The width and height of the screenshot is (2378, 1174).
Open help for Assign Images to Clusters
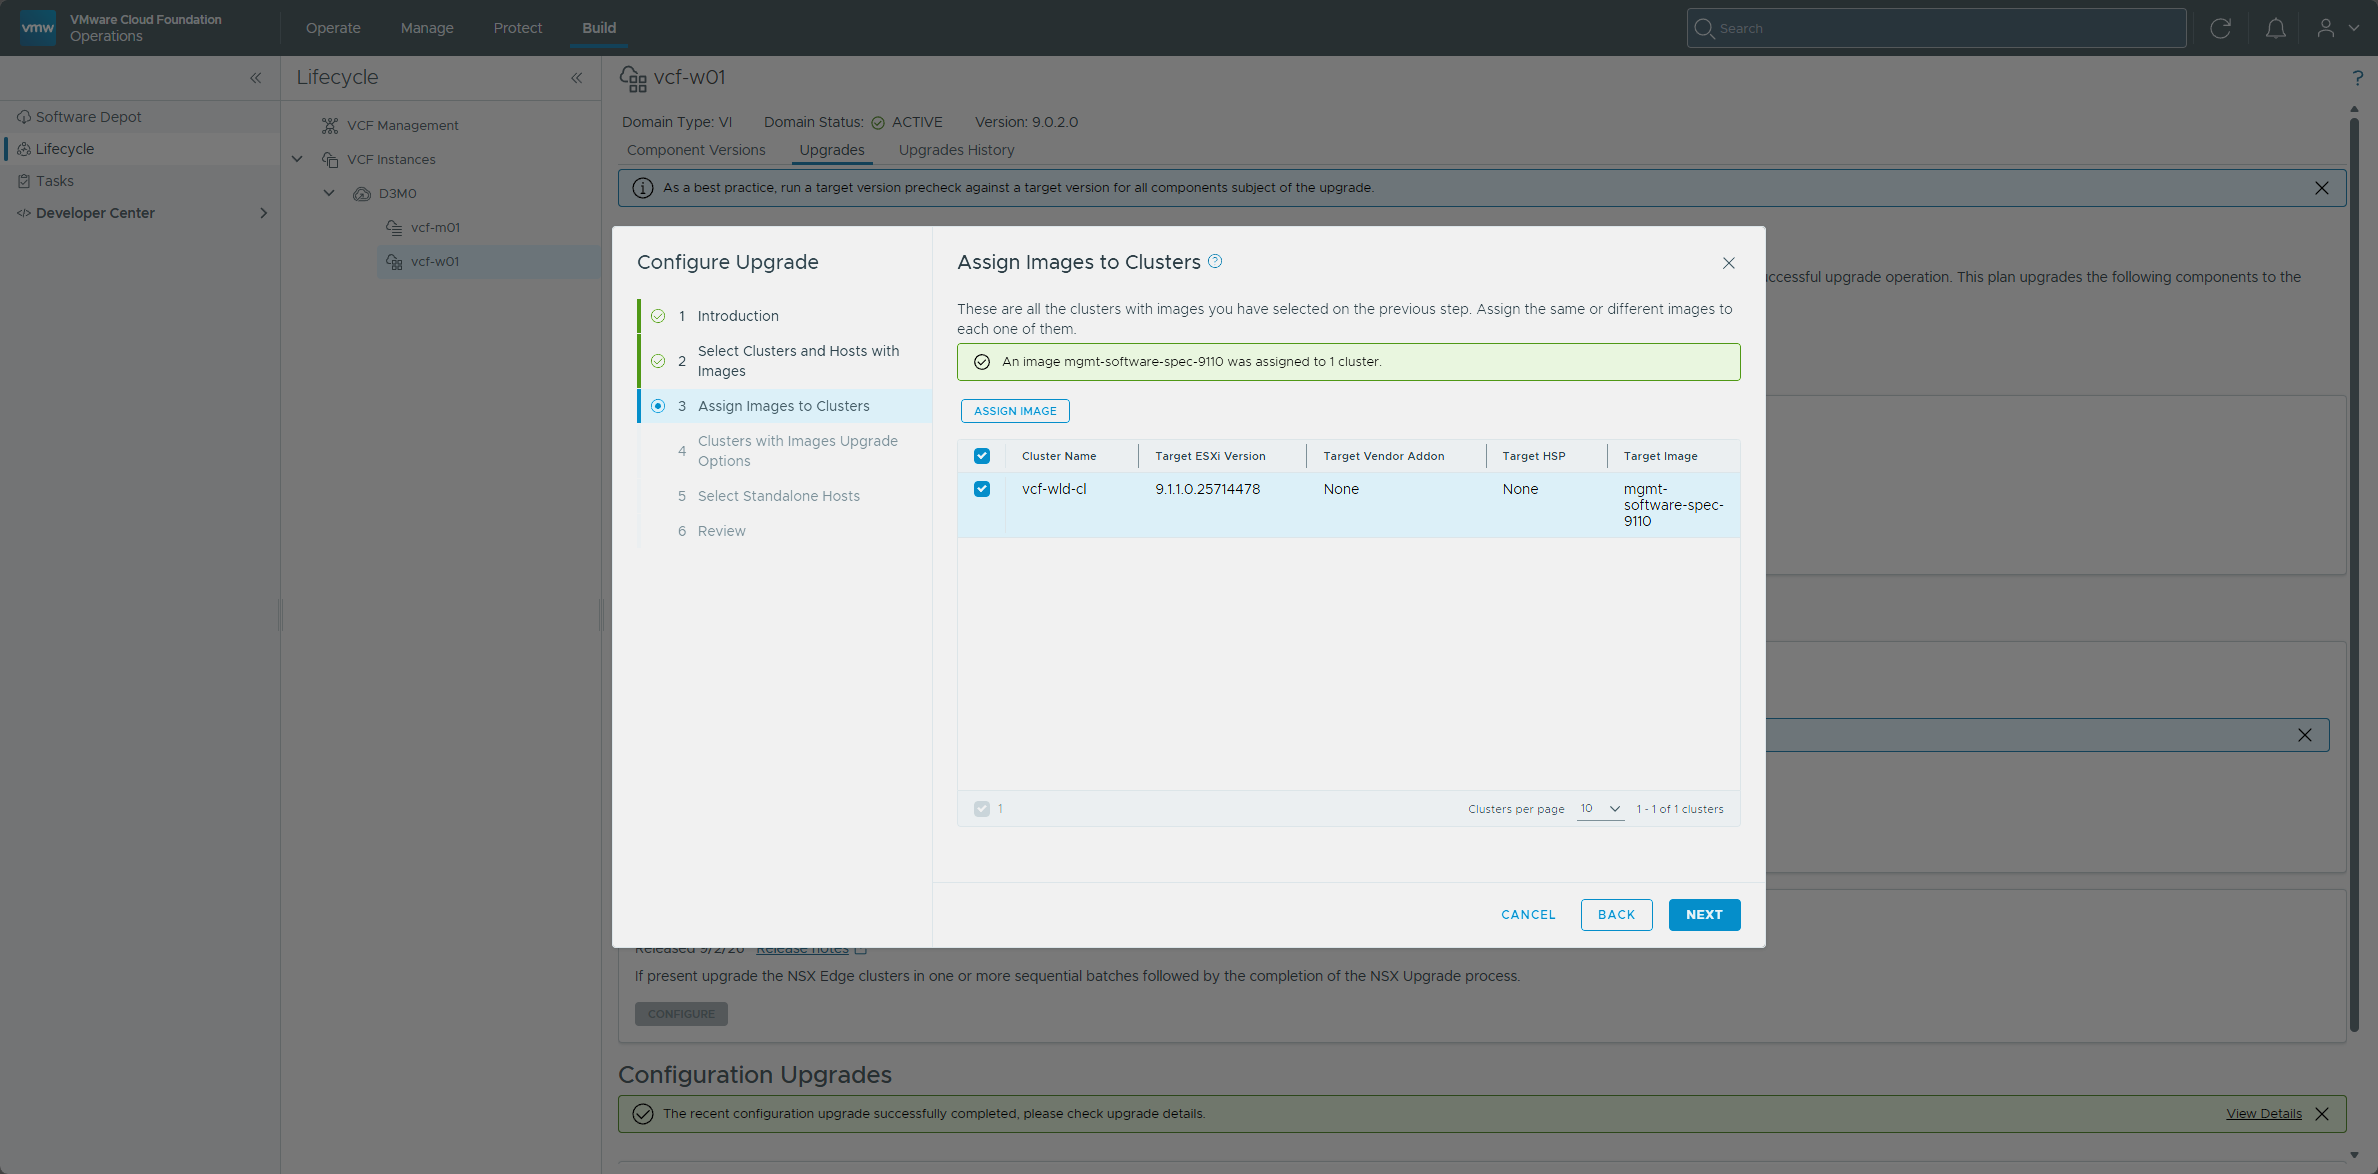coord(1215,261)
